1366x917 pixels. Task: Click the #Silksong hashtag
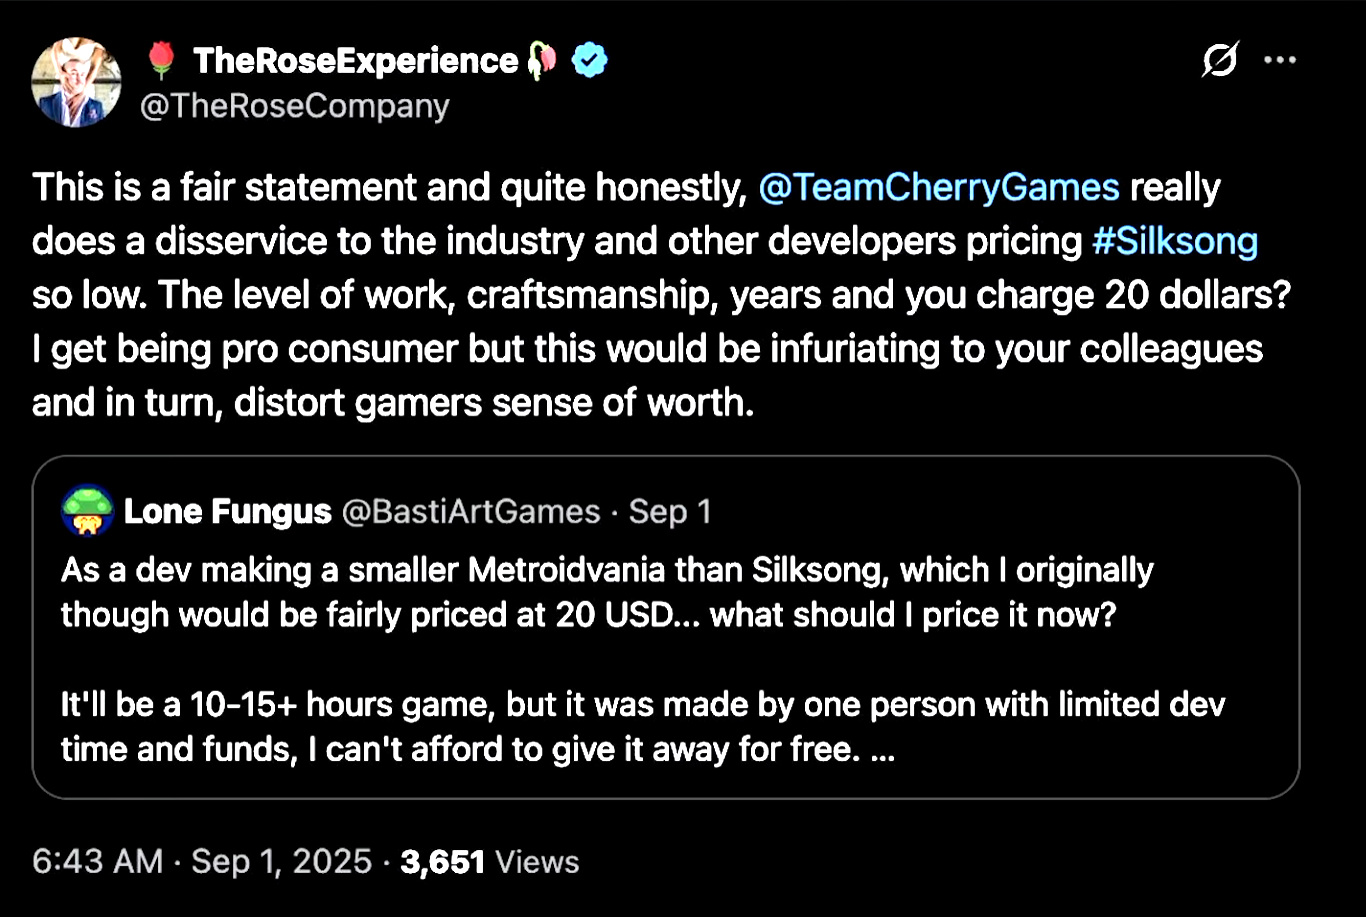point(1175,243)
